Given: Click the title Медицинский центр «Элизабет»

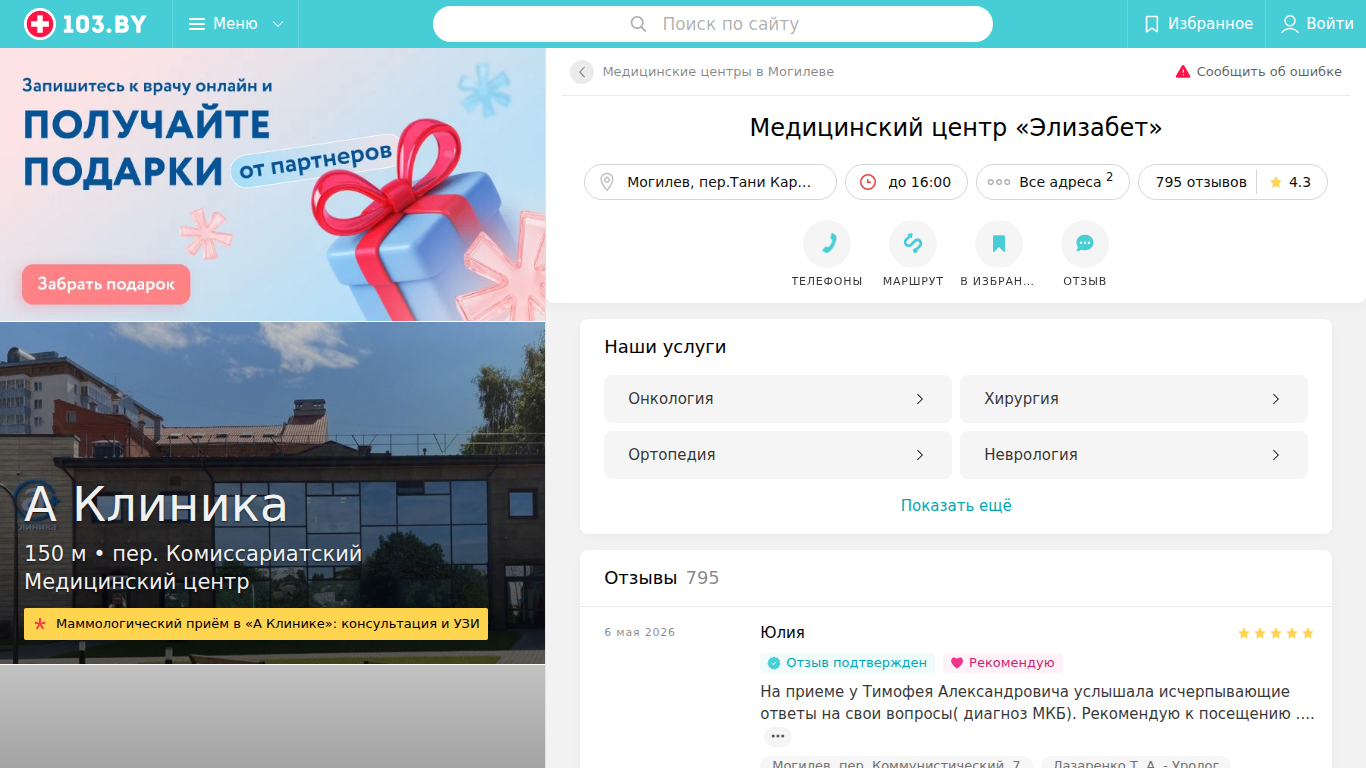Looking at the screenshot, I should tap(956, 128).
